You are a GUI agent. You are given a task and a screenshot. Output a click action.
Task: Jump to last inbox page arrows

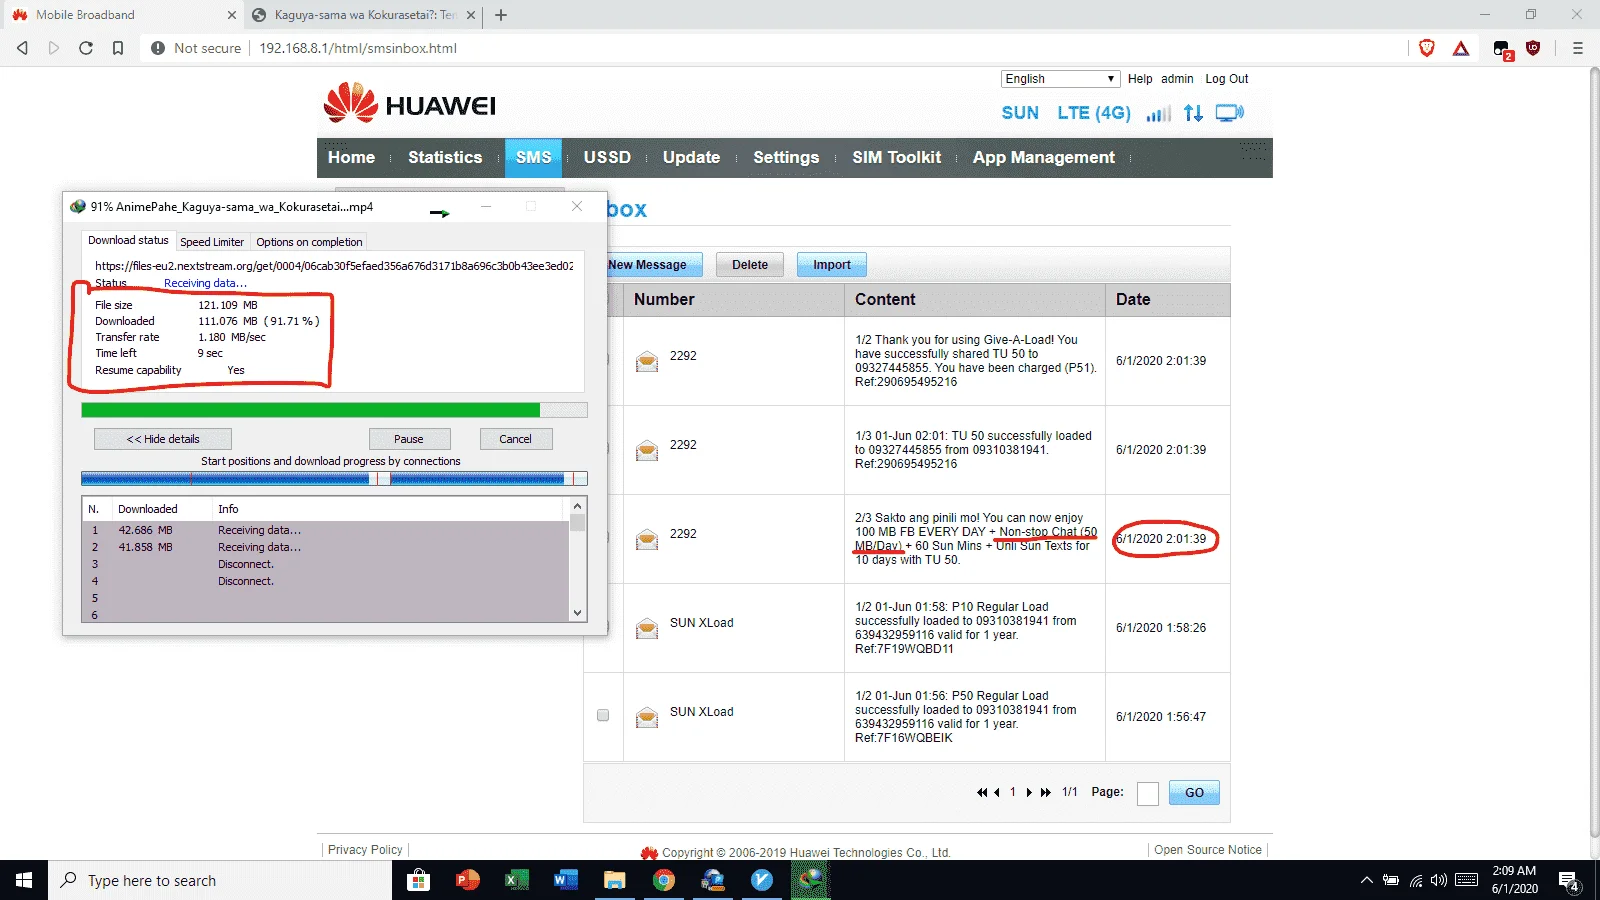[x=1046, y=792]
